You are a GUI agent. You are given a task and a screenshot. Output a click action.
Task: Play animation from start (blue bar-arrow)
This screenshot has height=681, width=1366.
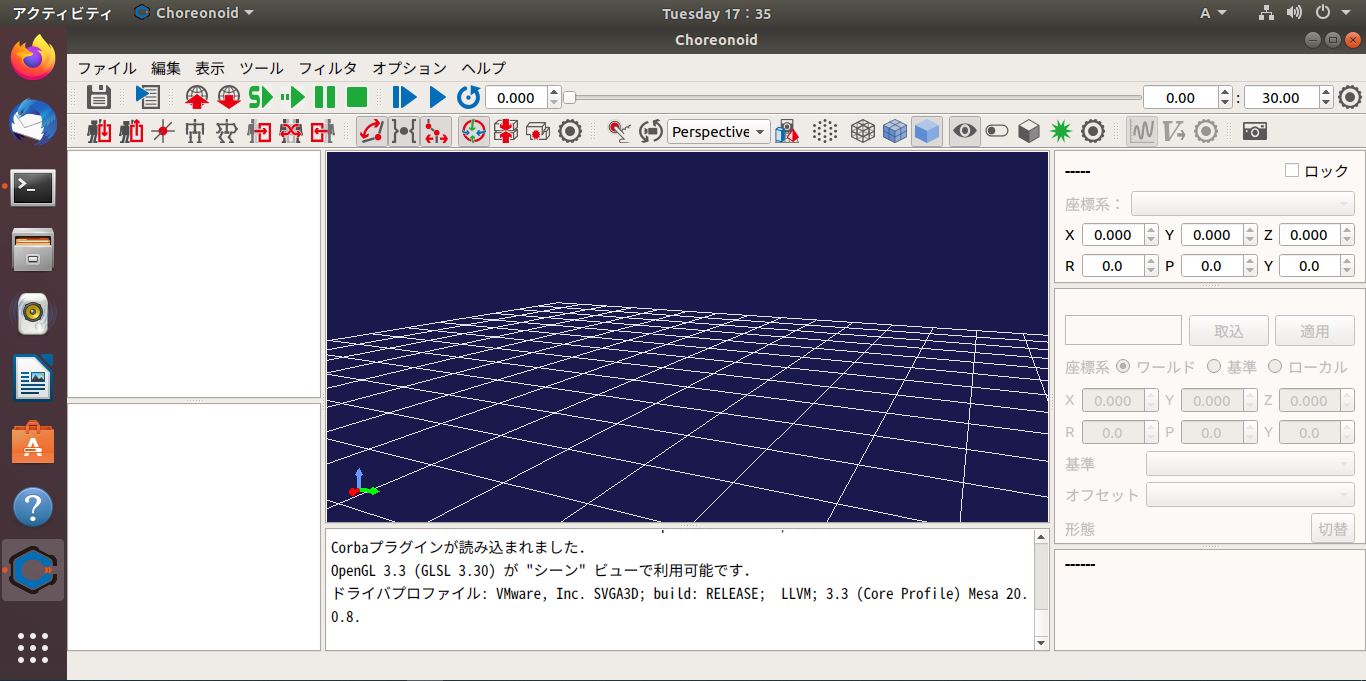(404, 97)
